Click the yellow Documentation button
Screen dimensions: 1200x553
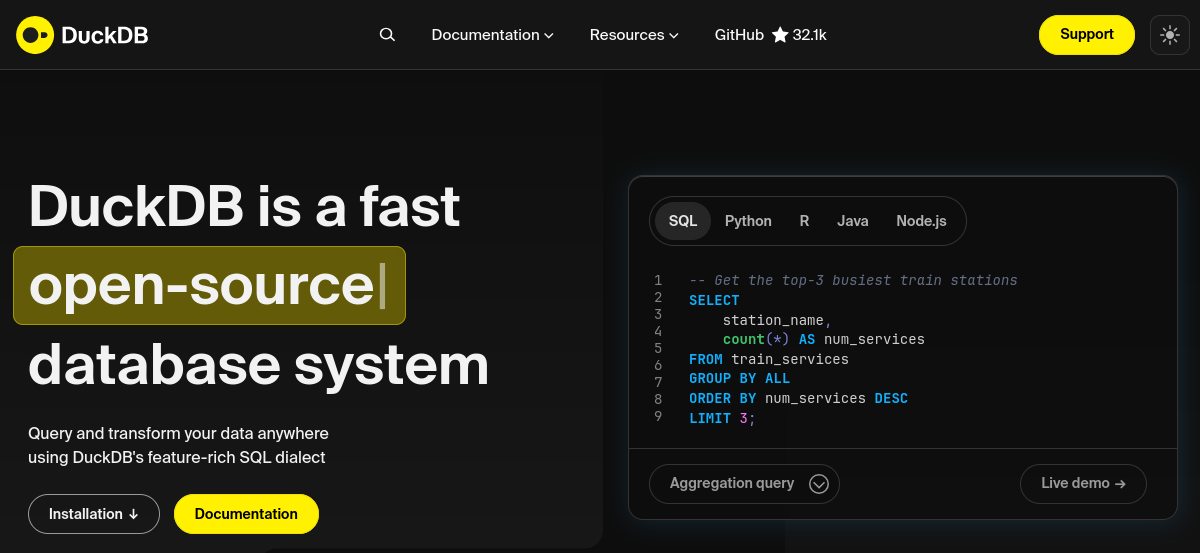pos(246,514)
